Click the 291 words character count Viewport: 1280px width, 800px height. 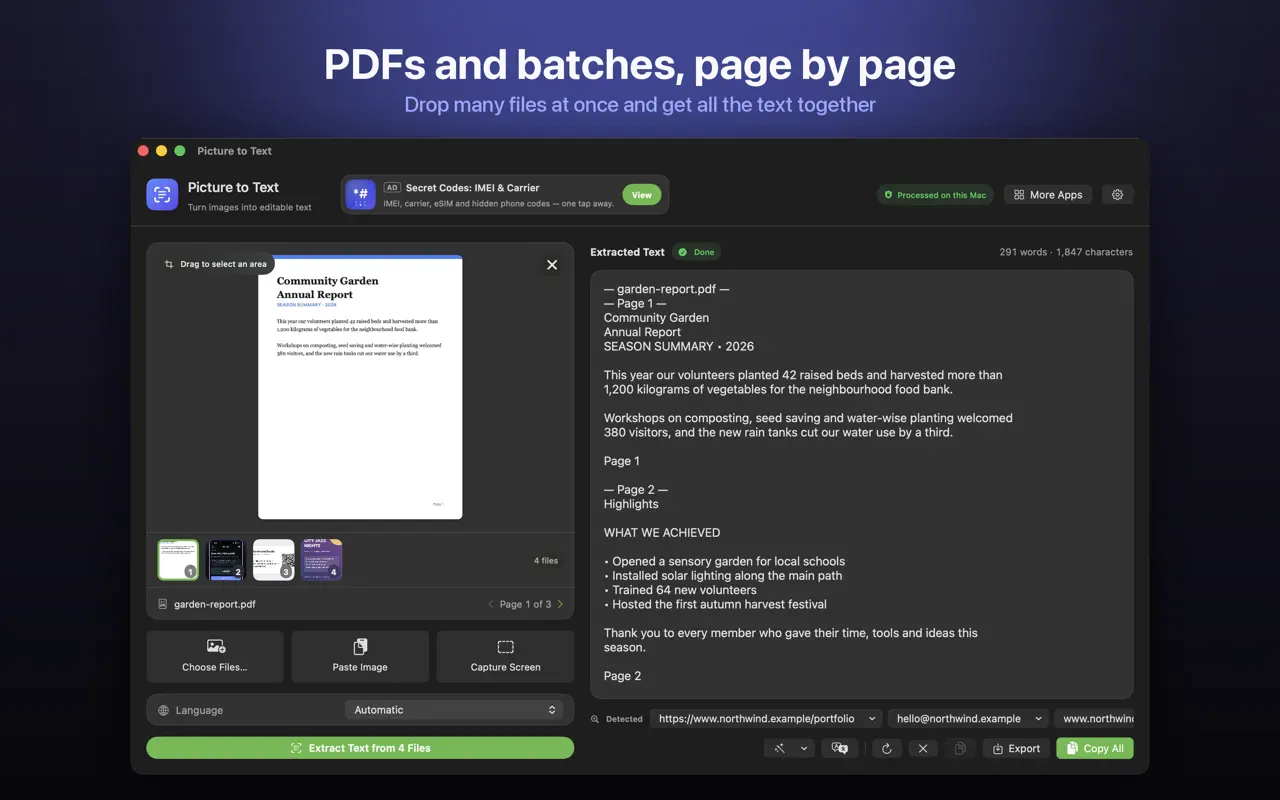point(1066,252)
